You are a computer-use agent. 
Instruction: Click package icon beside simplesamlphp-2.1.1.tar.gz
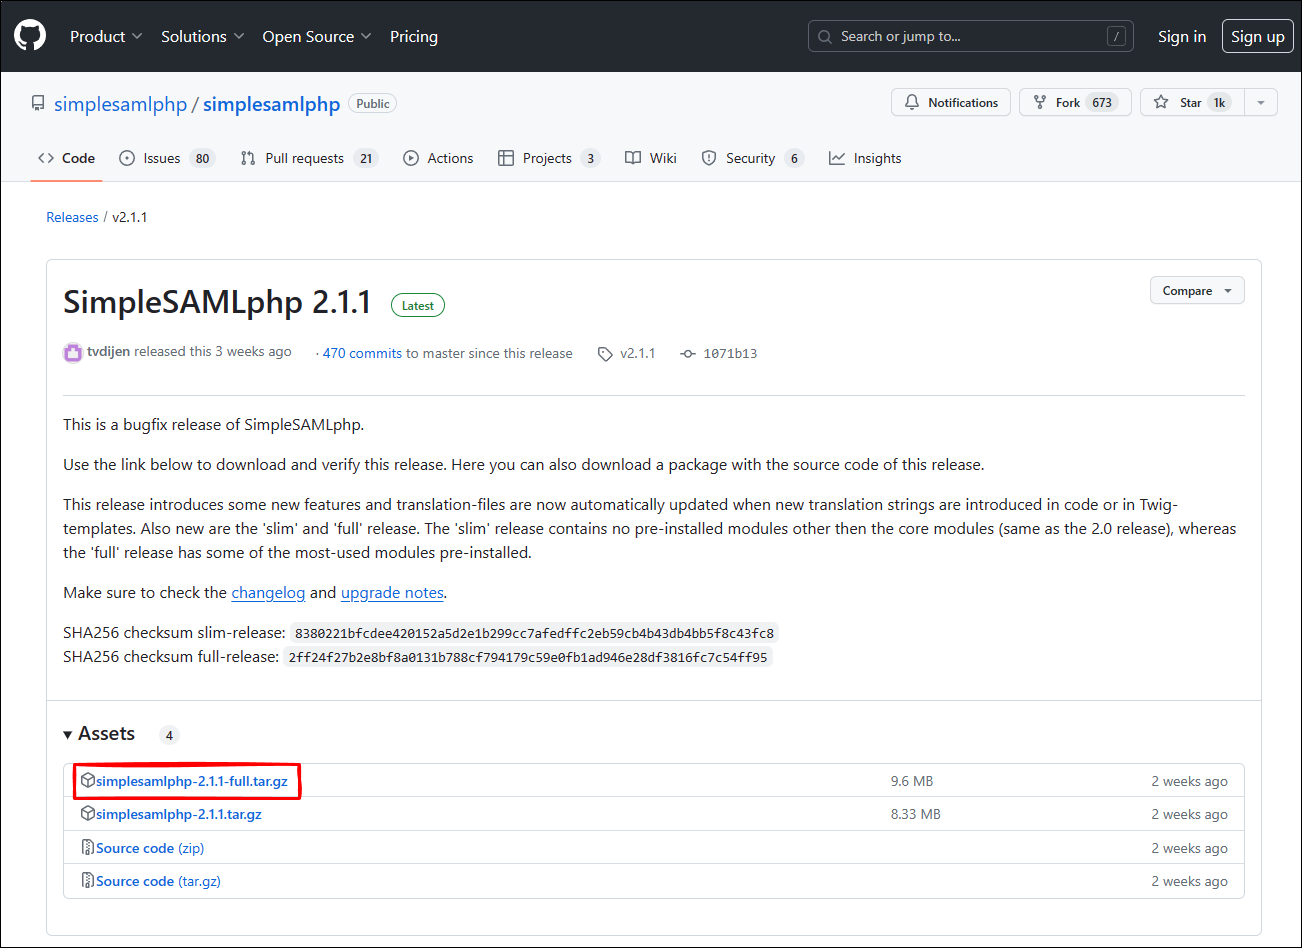click(88, 814)
